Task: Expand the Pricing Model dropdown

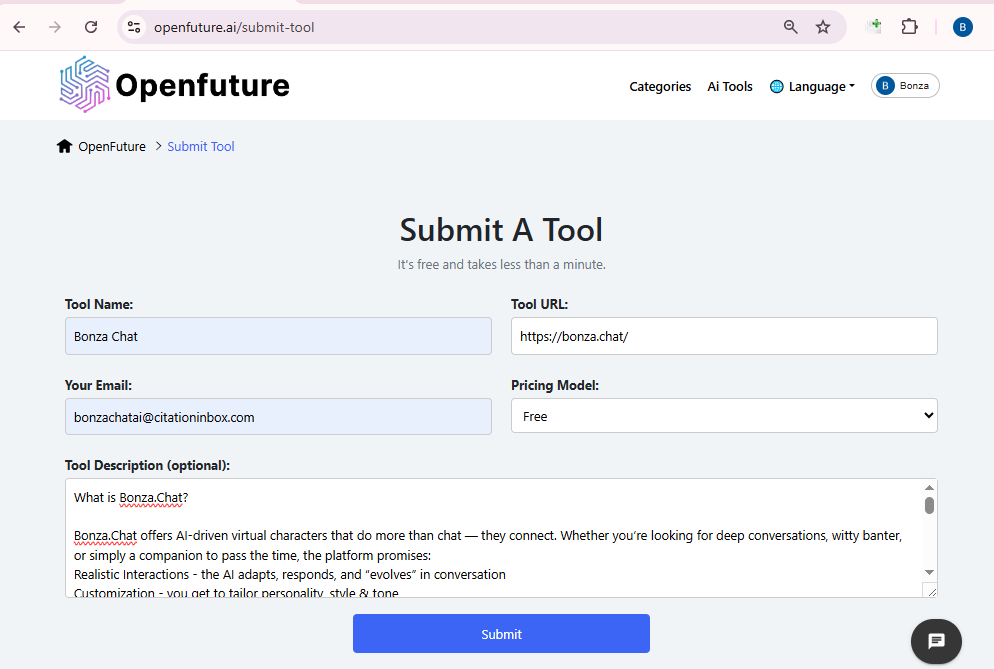Action: (724, 416)
